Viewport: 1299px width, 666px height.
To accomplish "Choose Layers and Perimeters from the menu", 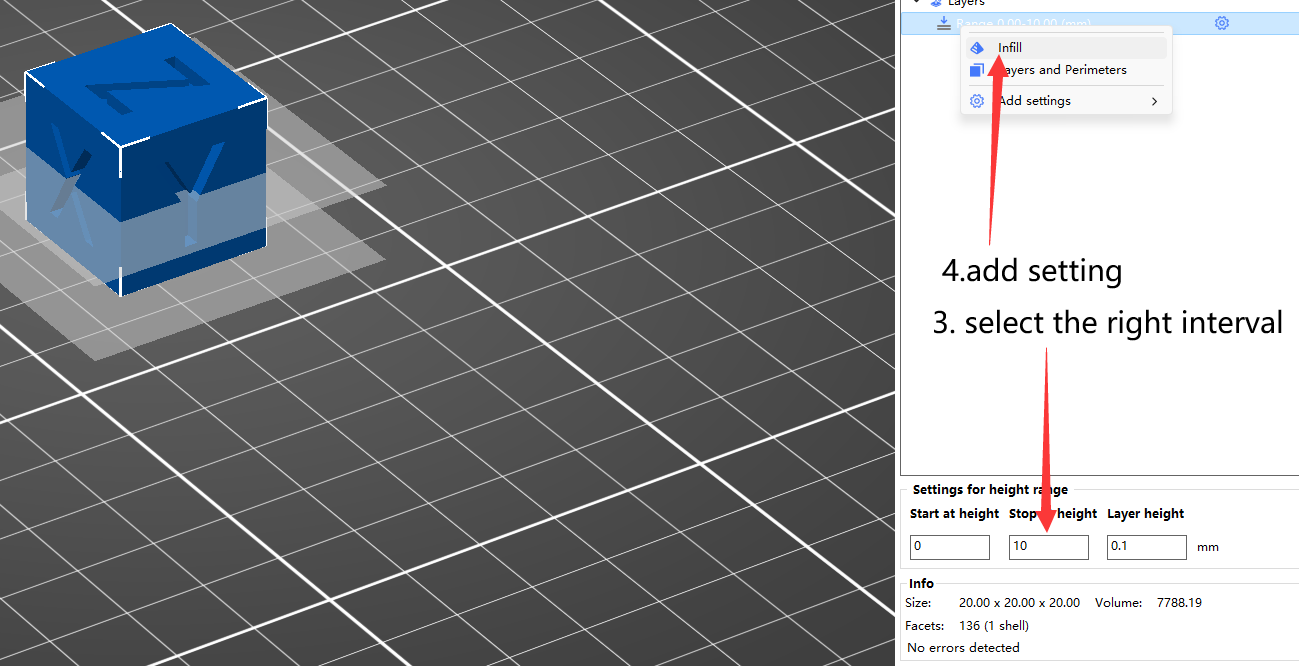I will [x=1066, y=70].
